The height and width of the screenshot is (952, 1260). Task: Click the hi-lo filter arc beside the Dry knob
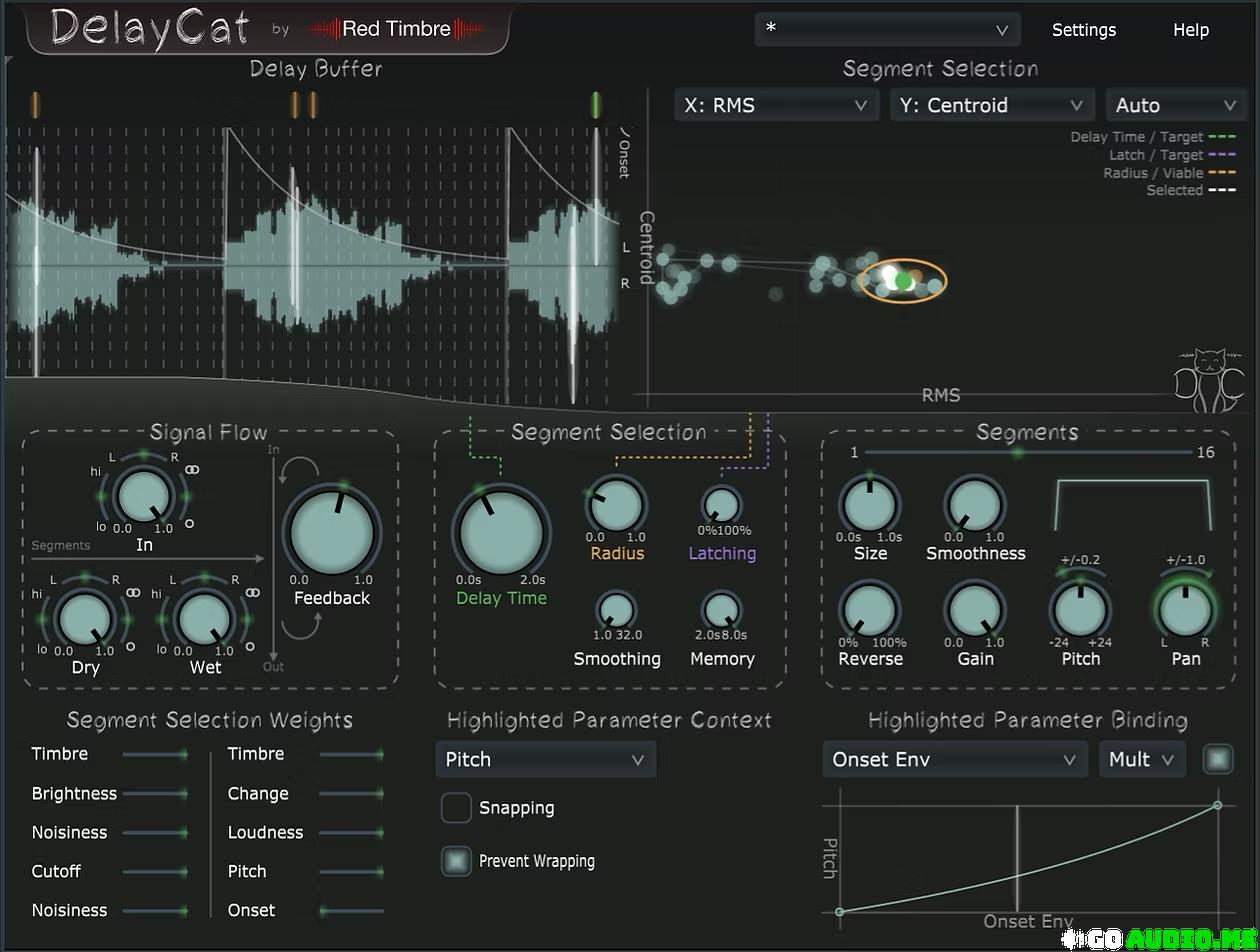point(42,620)
